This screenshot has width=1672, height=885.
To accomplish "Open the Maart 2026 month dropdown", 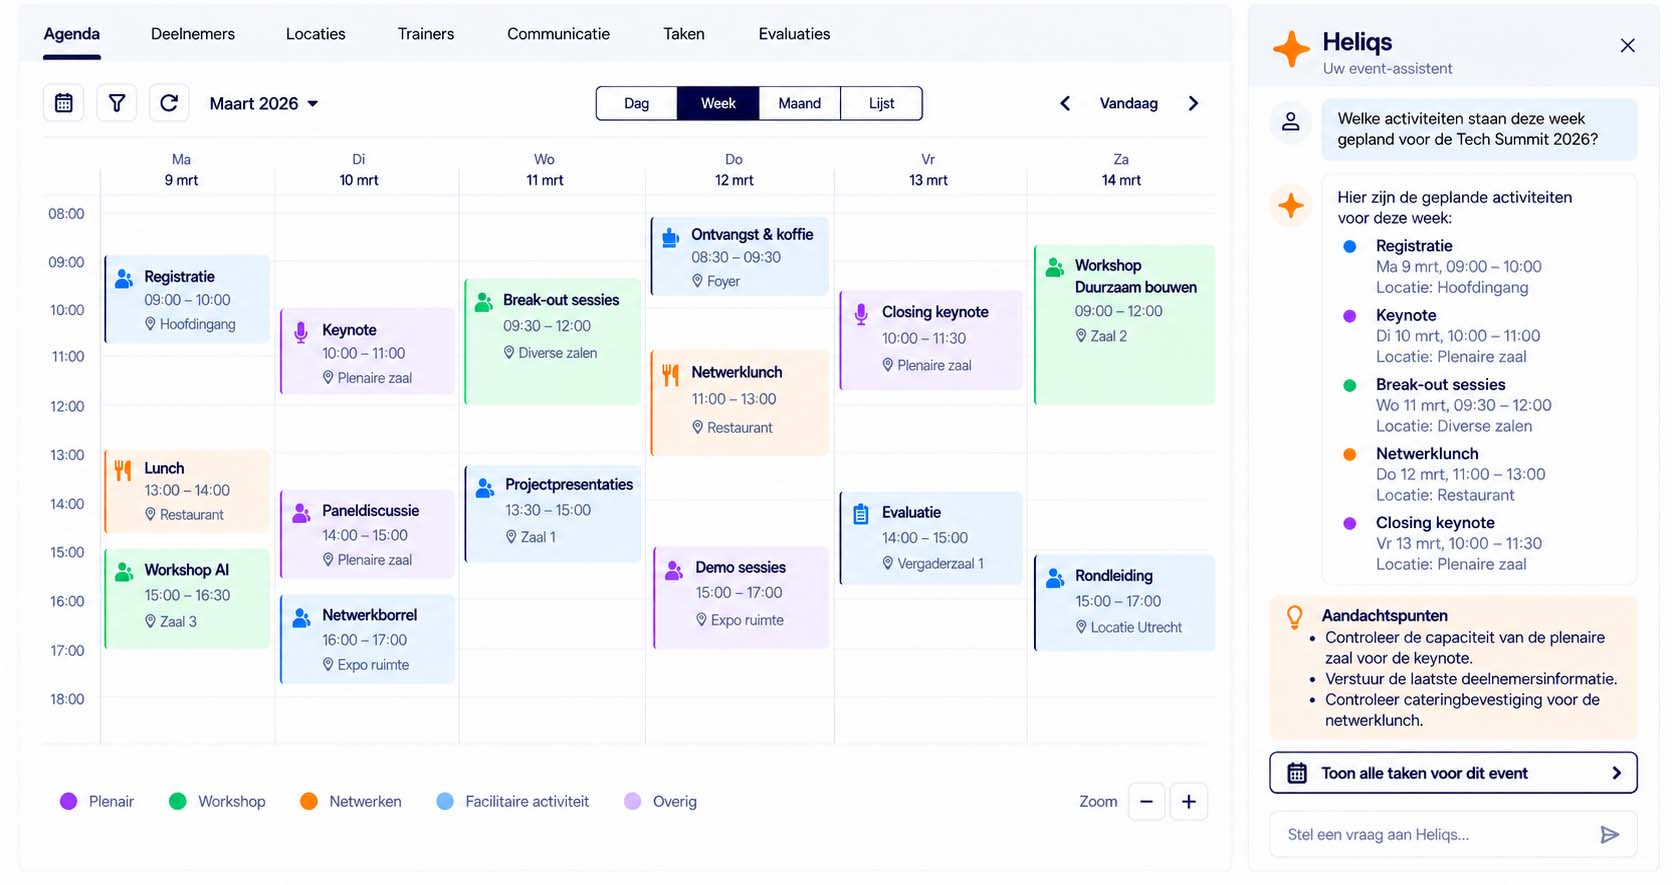I will point(264,103).
